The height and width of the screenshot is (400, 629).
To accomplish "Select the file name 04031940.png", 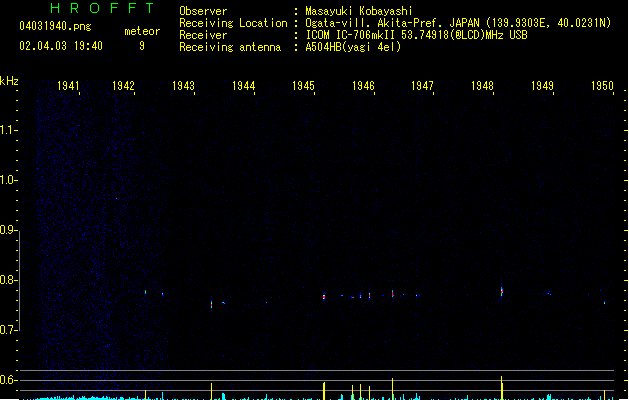I will 55,26.
